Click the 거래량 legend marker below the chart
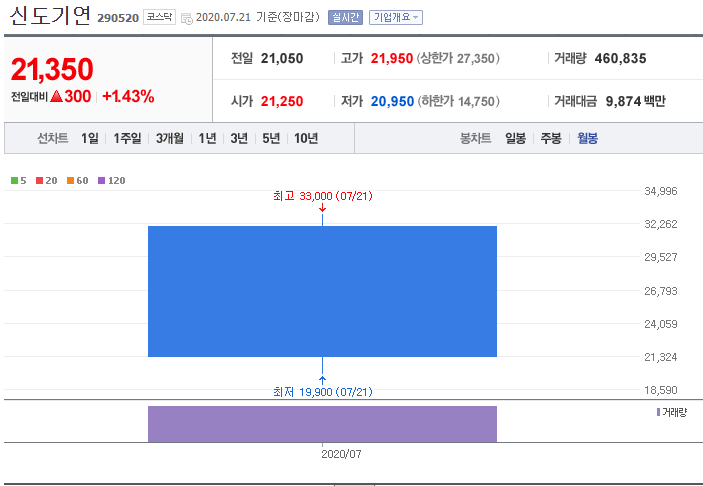The width and height of the screenshot is (703, 486). tap(658, 412)
